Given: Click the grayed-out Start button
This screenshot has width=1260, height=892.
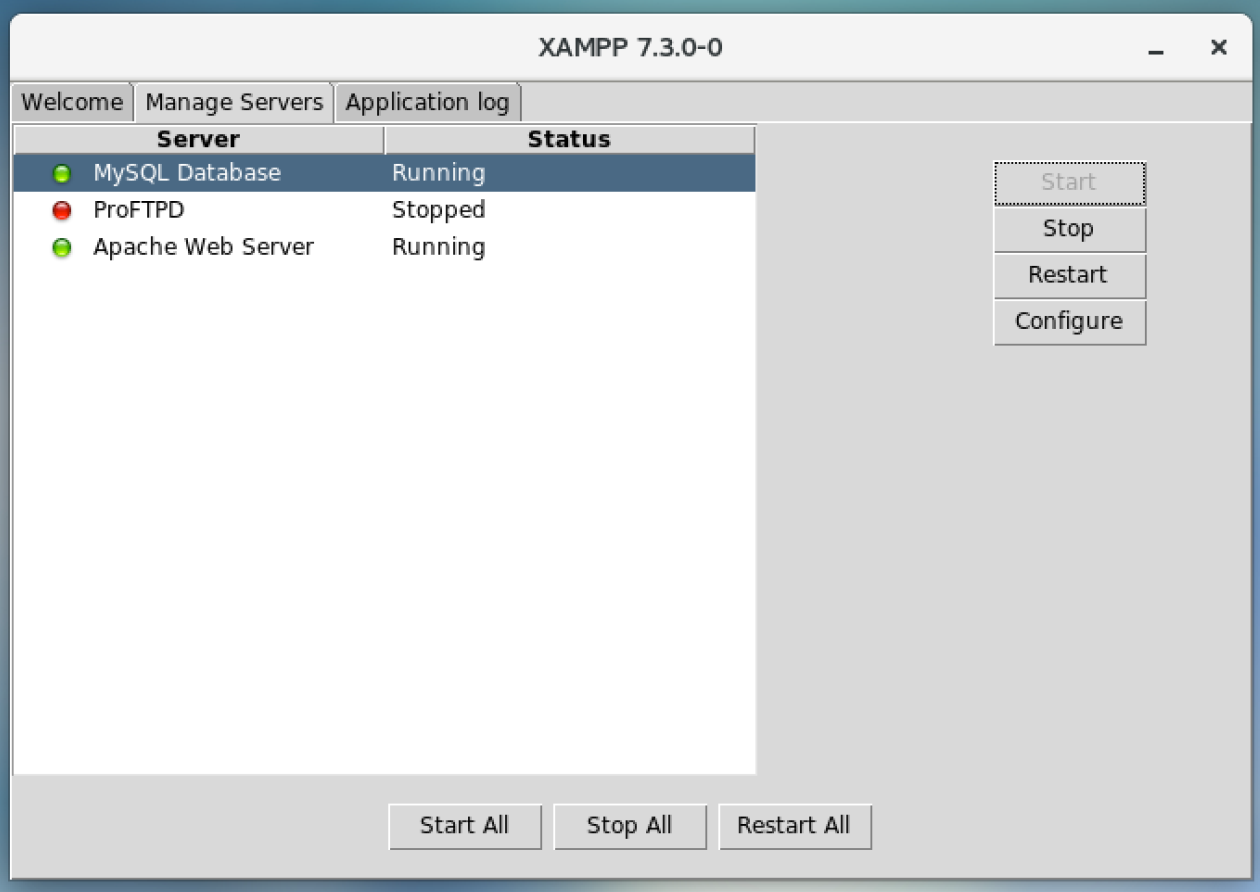Looking at the screenshot, I should click(1069, 183).
